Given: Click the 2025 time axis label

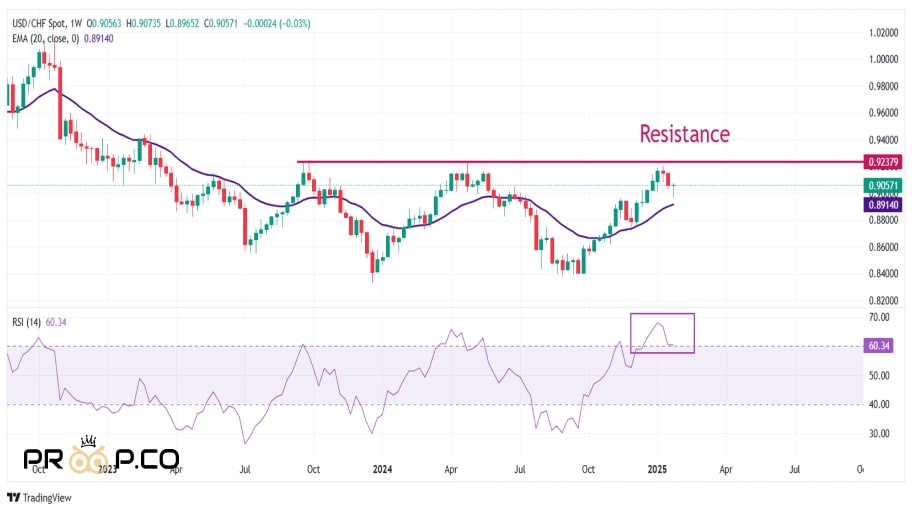Looking at the screenshot, I should click(657, 469).
